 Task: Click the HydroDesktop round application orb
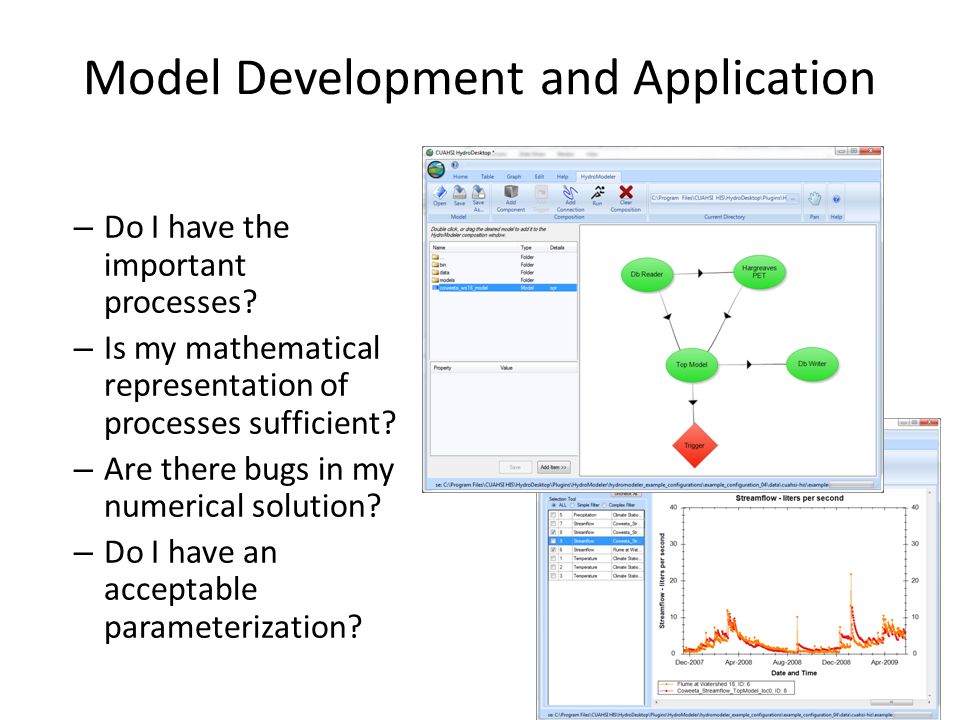pos(436,170)
